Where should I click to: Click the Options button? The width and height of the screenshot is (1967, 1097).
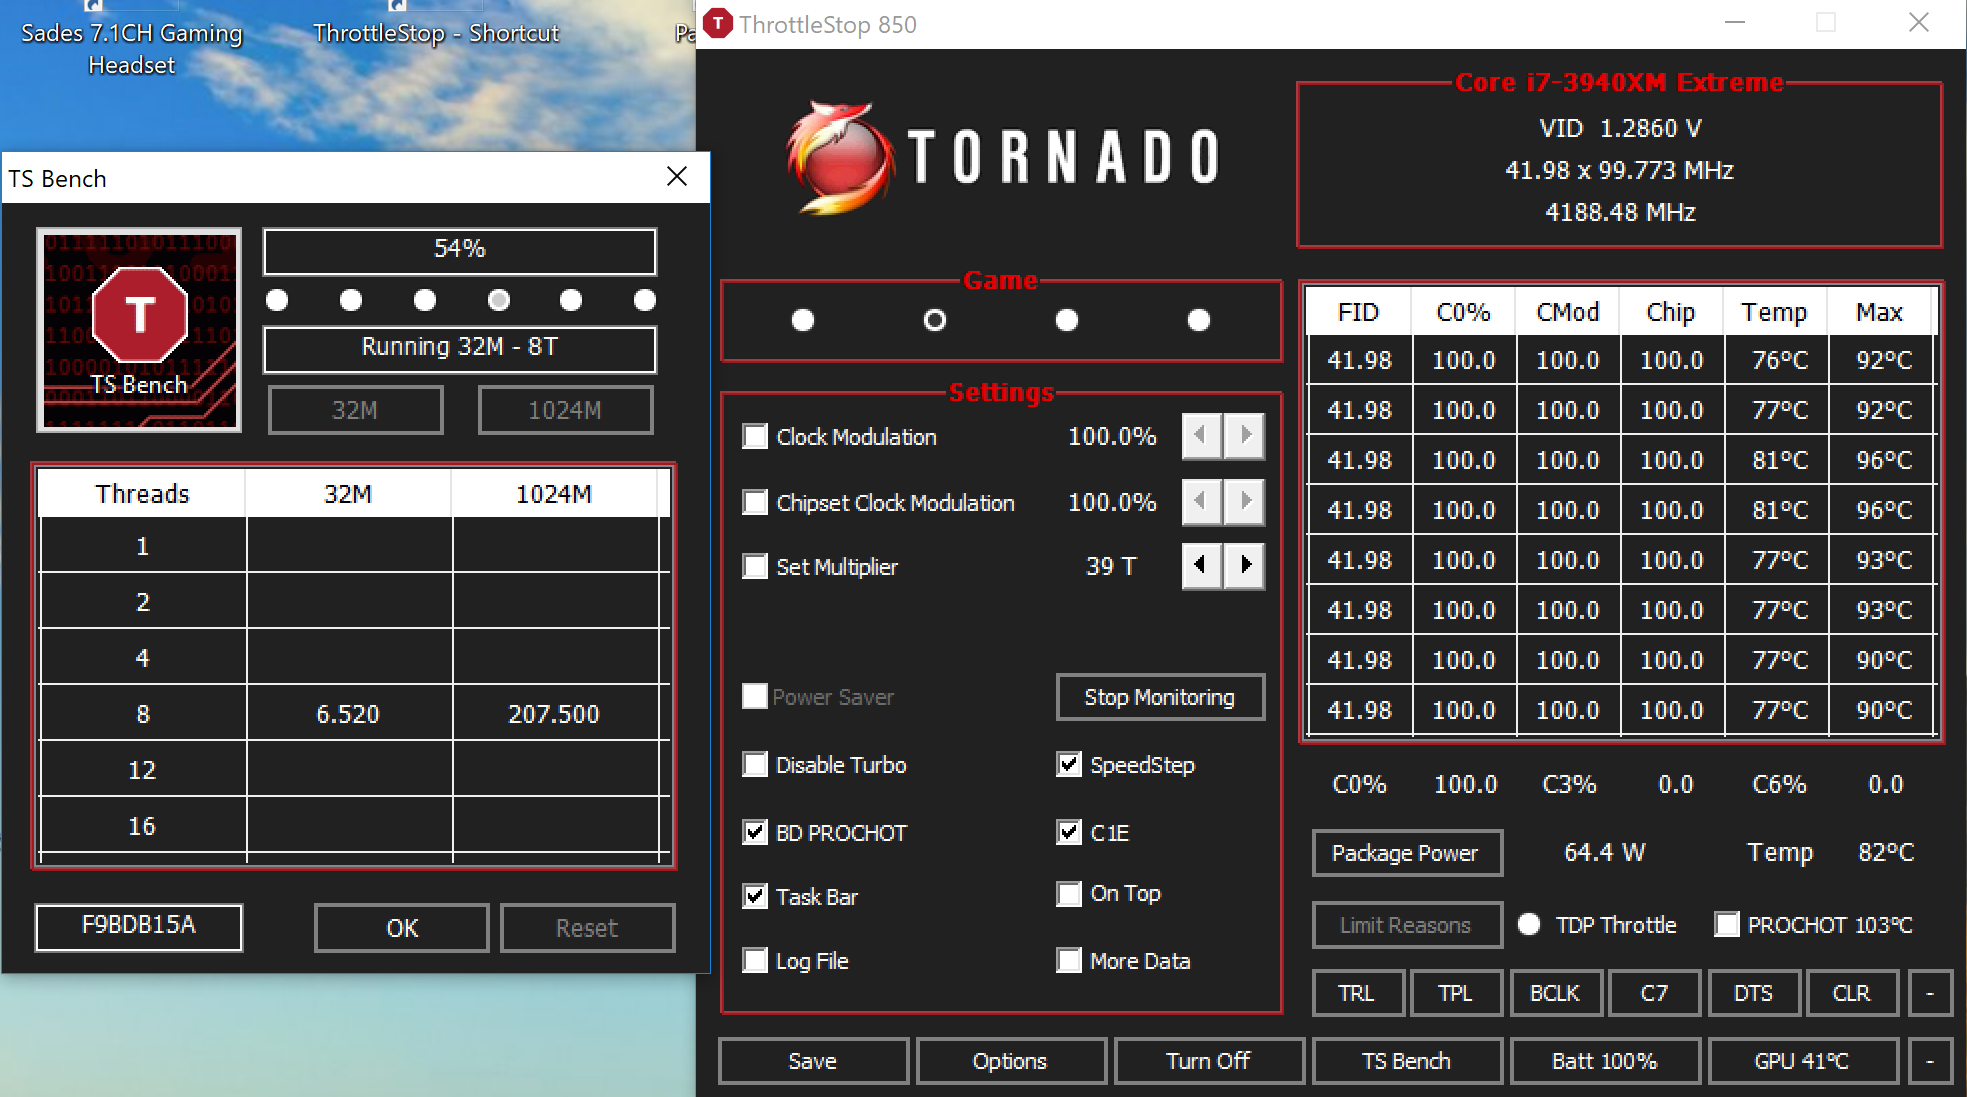tap(1010, 1061)
